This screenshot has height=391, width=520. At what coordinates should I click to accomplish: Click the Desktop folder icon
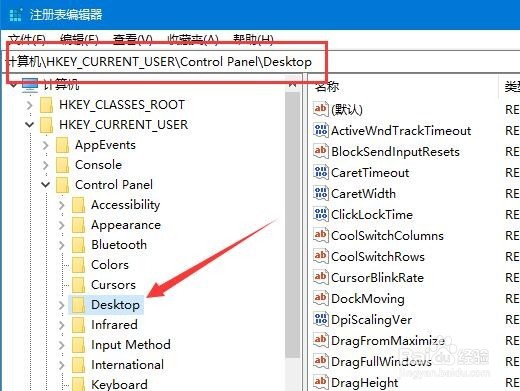[x=78, y=305]
